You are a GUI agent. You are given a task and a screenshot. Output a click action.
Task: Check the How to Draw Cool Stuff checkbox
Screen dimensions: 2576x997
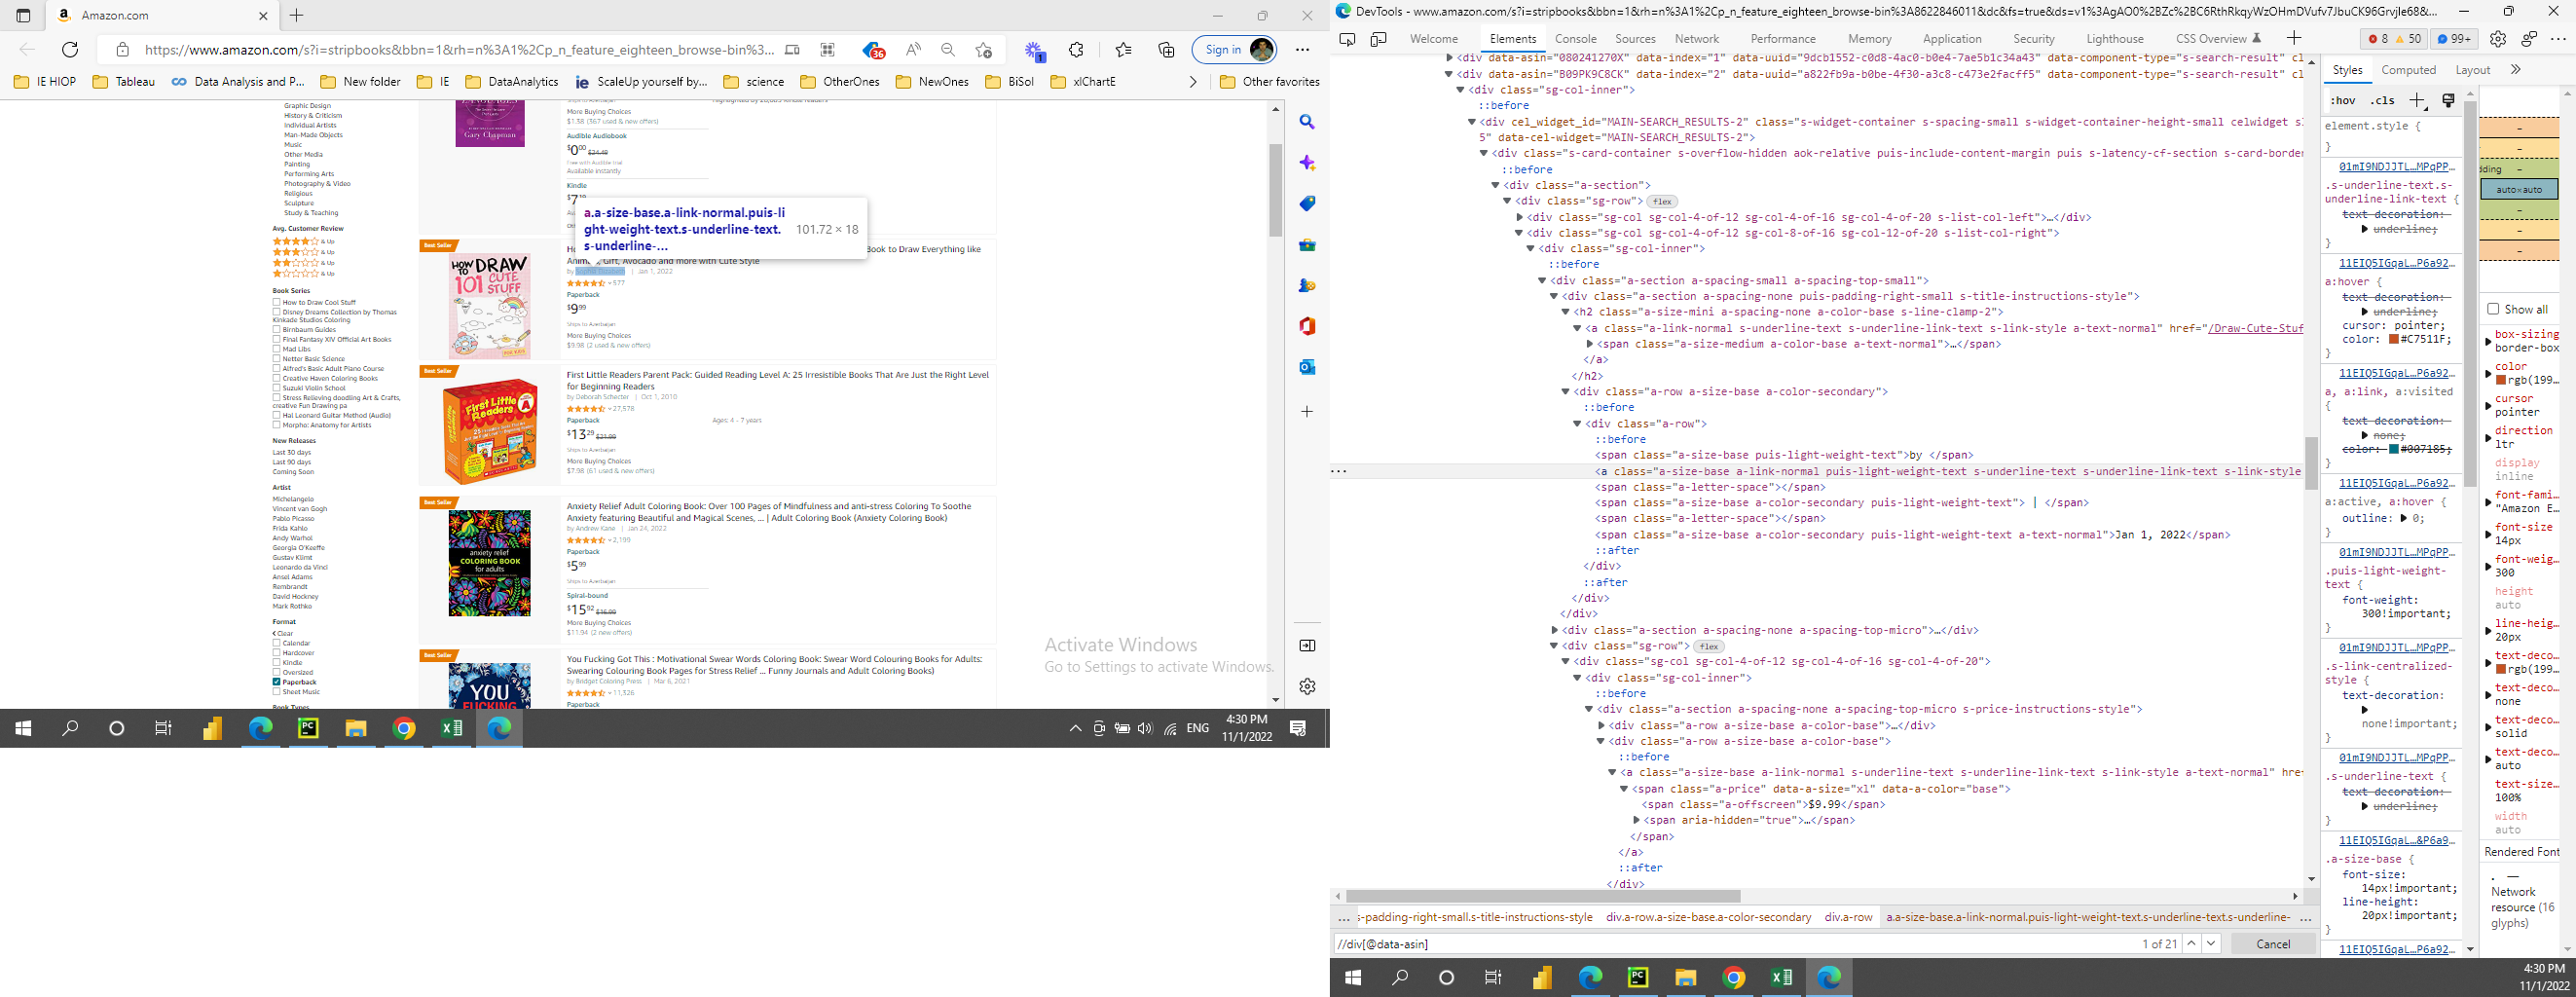pos(276,302)
